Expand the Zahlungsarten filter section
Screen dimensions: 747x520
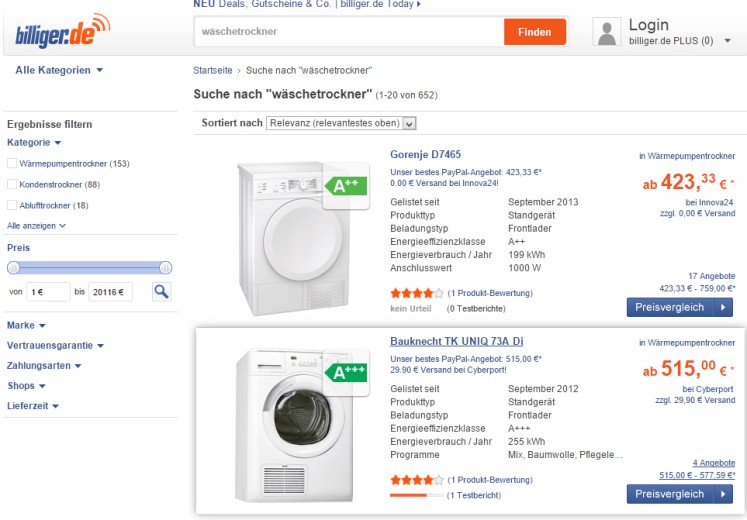44,365
